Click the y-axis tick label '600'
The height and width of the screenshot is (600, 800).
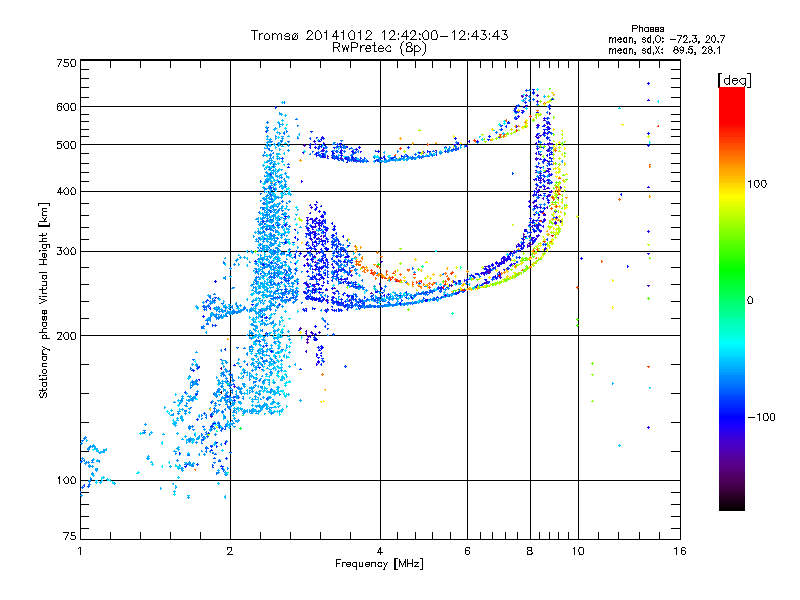click(67, 107)
